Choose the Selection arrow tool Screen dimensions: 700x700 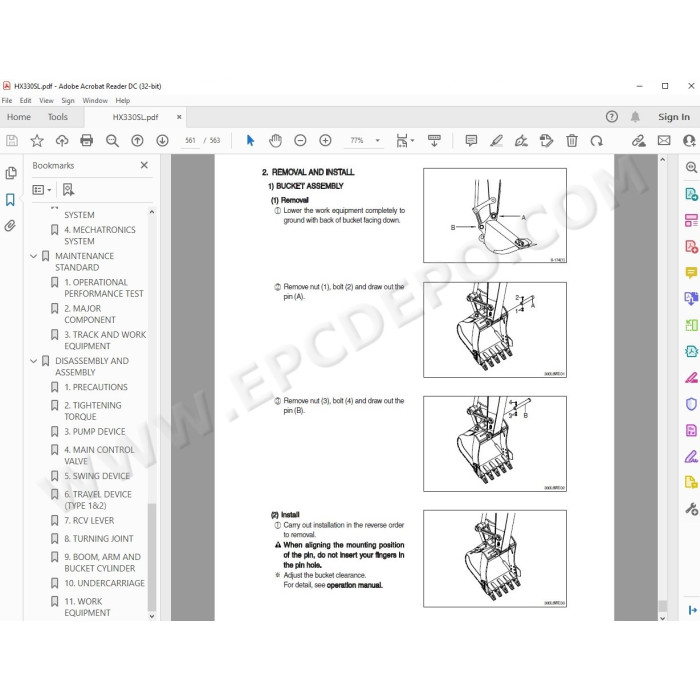click(250, 141)
